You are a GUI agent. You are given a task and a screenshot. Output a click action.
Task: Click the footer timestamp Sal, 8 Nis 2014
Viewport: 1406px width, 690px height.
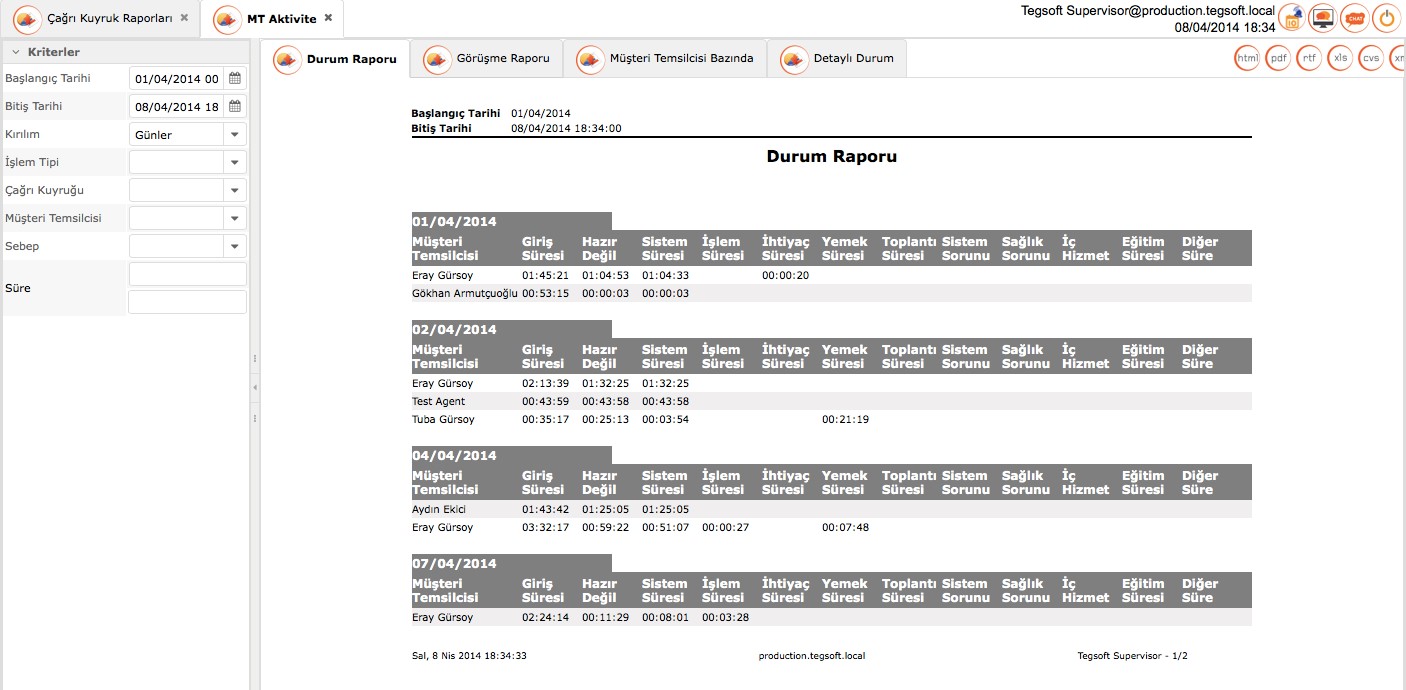(x=469, y=656)
